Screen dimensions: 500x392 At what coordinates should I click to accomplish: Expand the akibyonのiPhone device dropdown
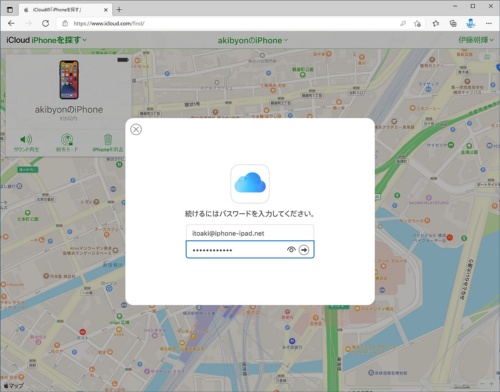pos(253,40)
